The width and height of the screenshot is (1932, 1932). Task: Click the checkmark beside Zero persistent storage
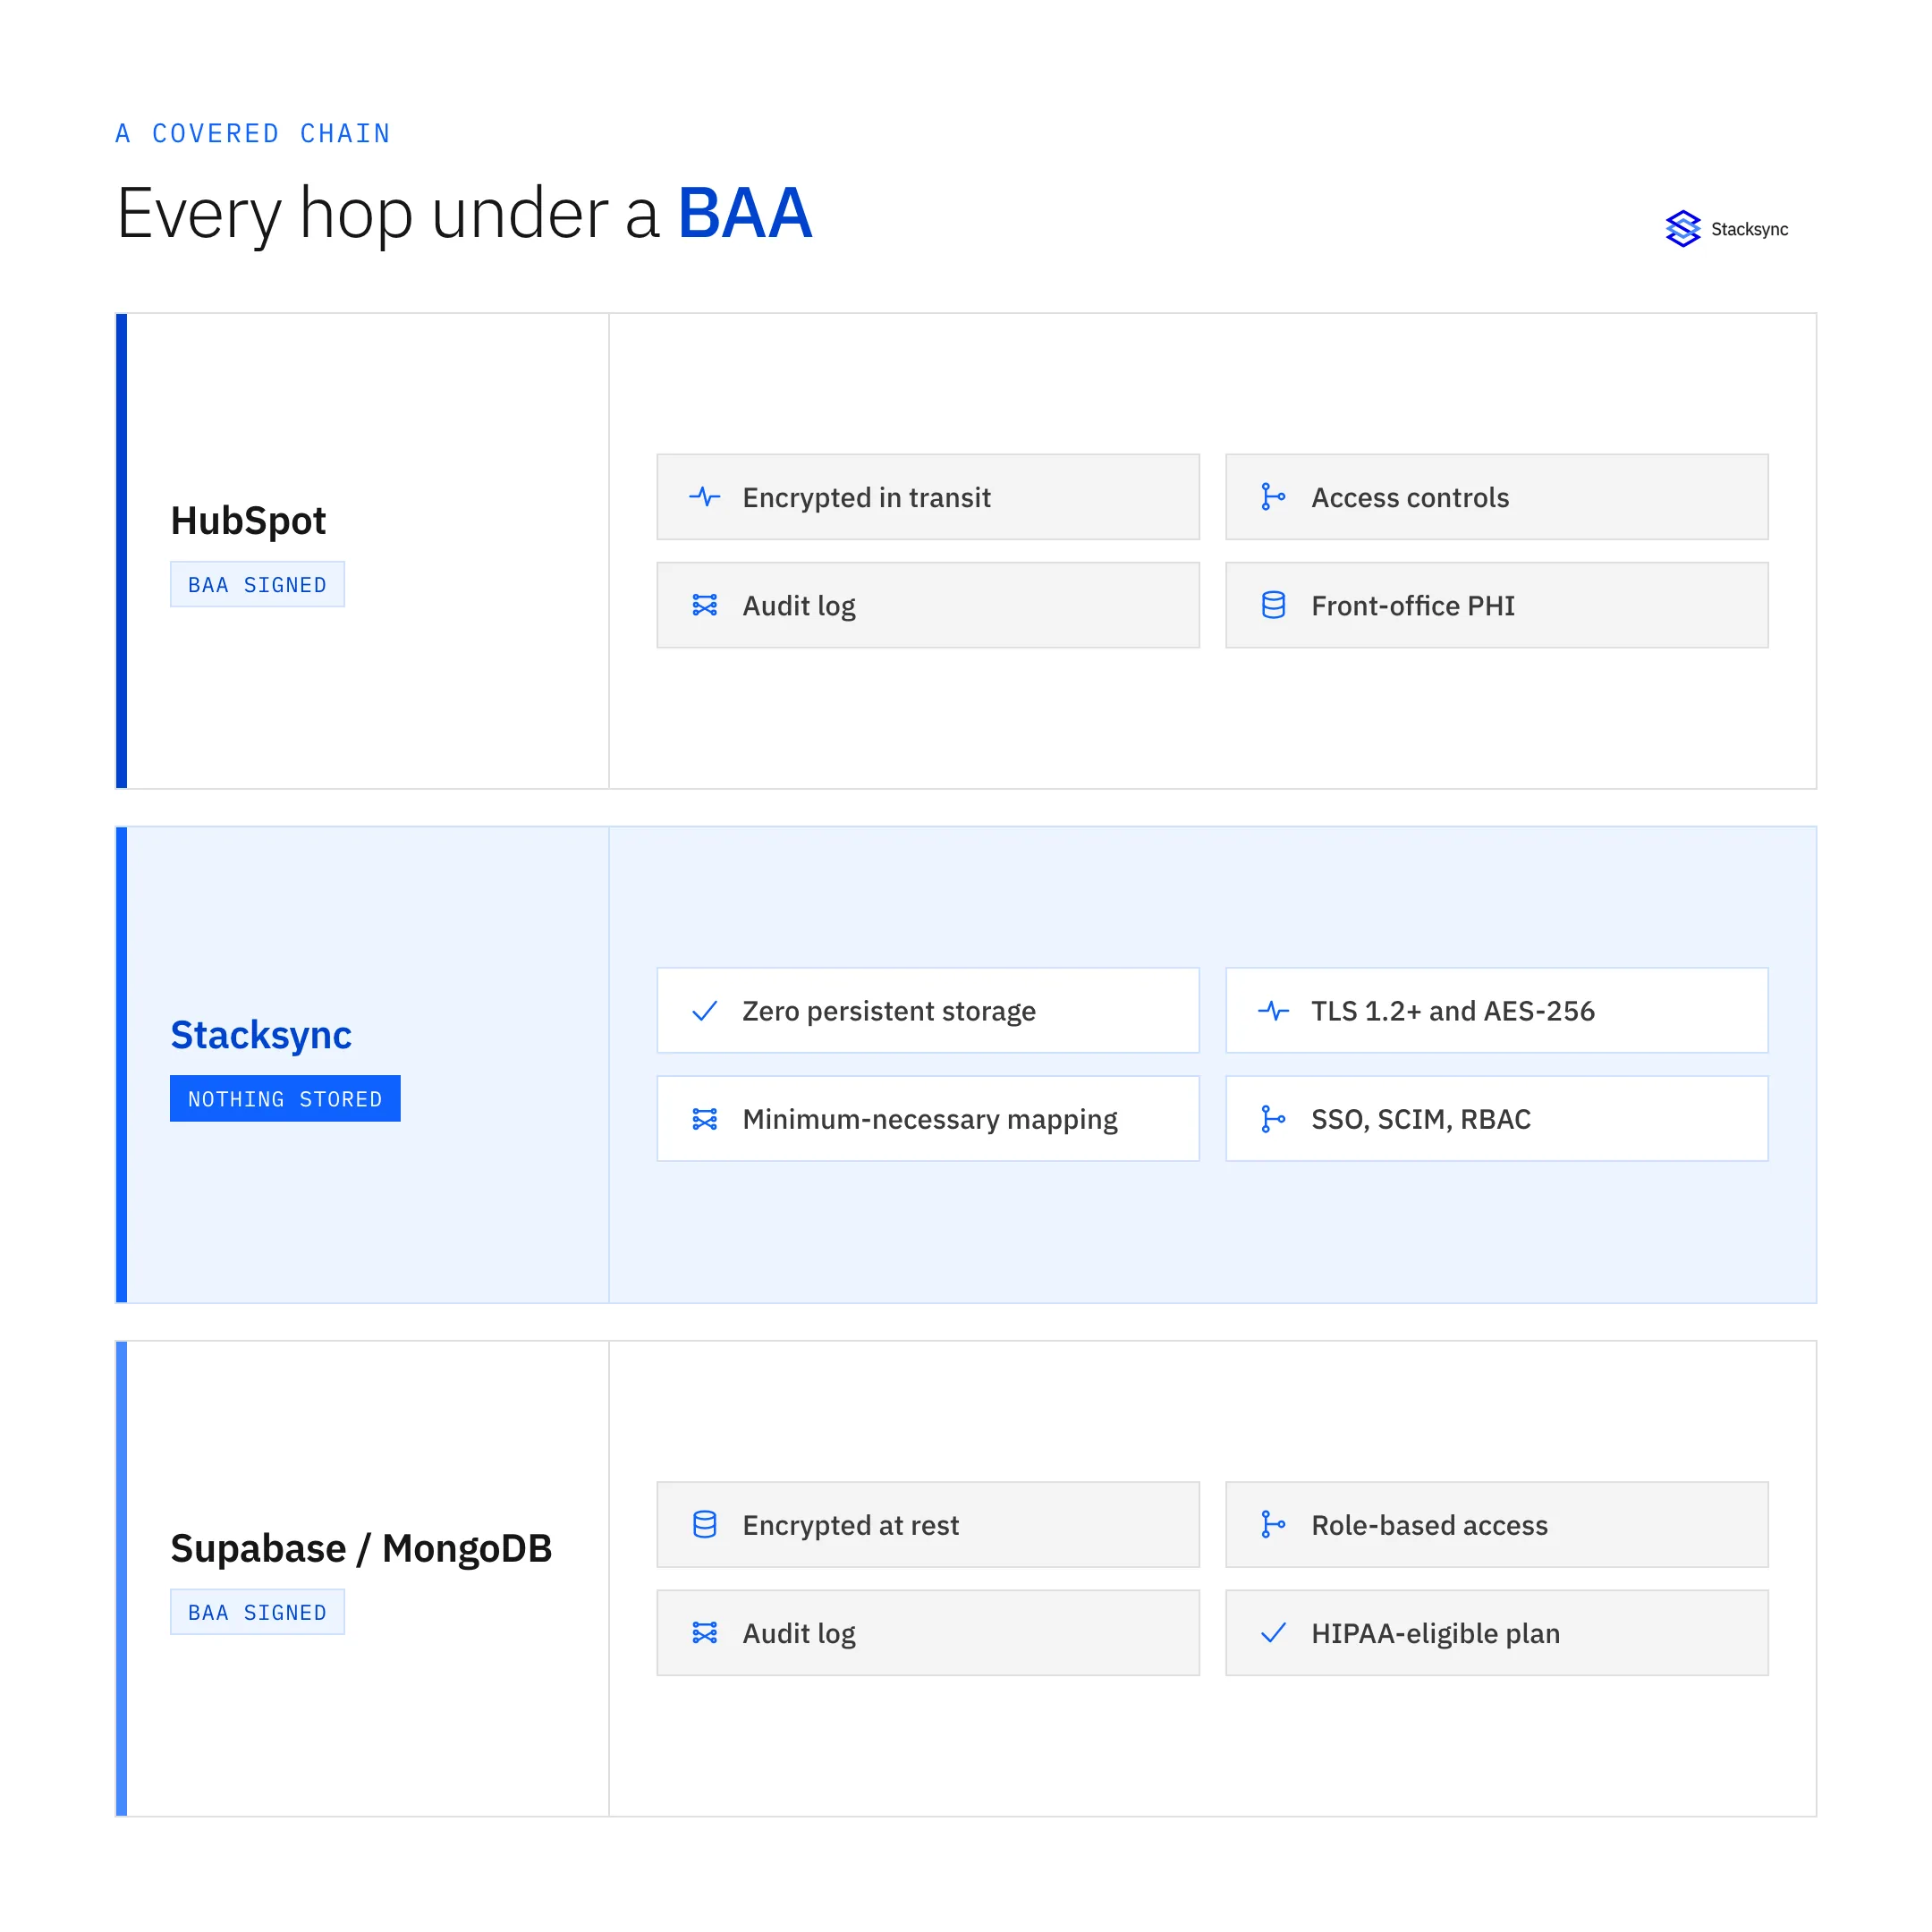pyautogui.click(x=705, y=1011)
